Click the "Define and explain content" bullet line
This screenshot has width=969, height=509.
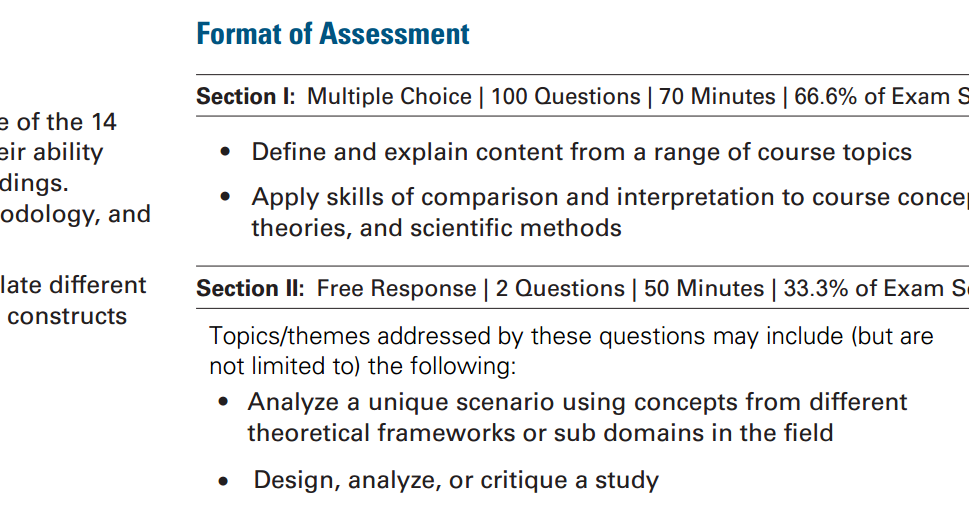click(581, 152)
